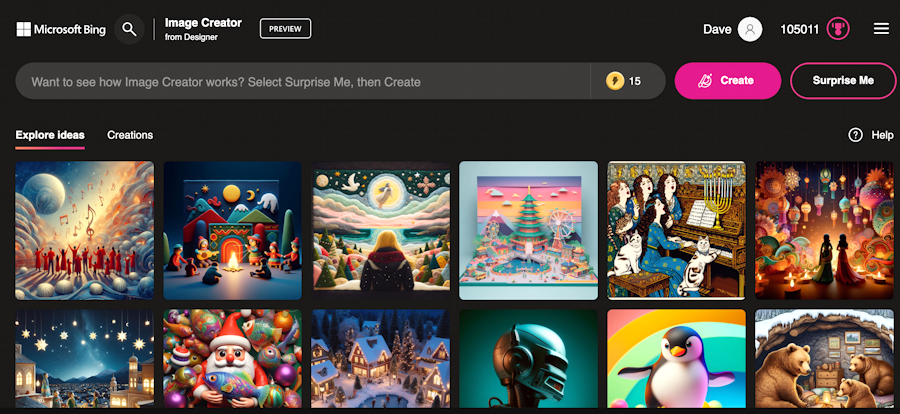Click the lightning boost coin icon
Screen dimensions: 900x414
point(615,81)
